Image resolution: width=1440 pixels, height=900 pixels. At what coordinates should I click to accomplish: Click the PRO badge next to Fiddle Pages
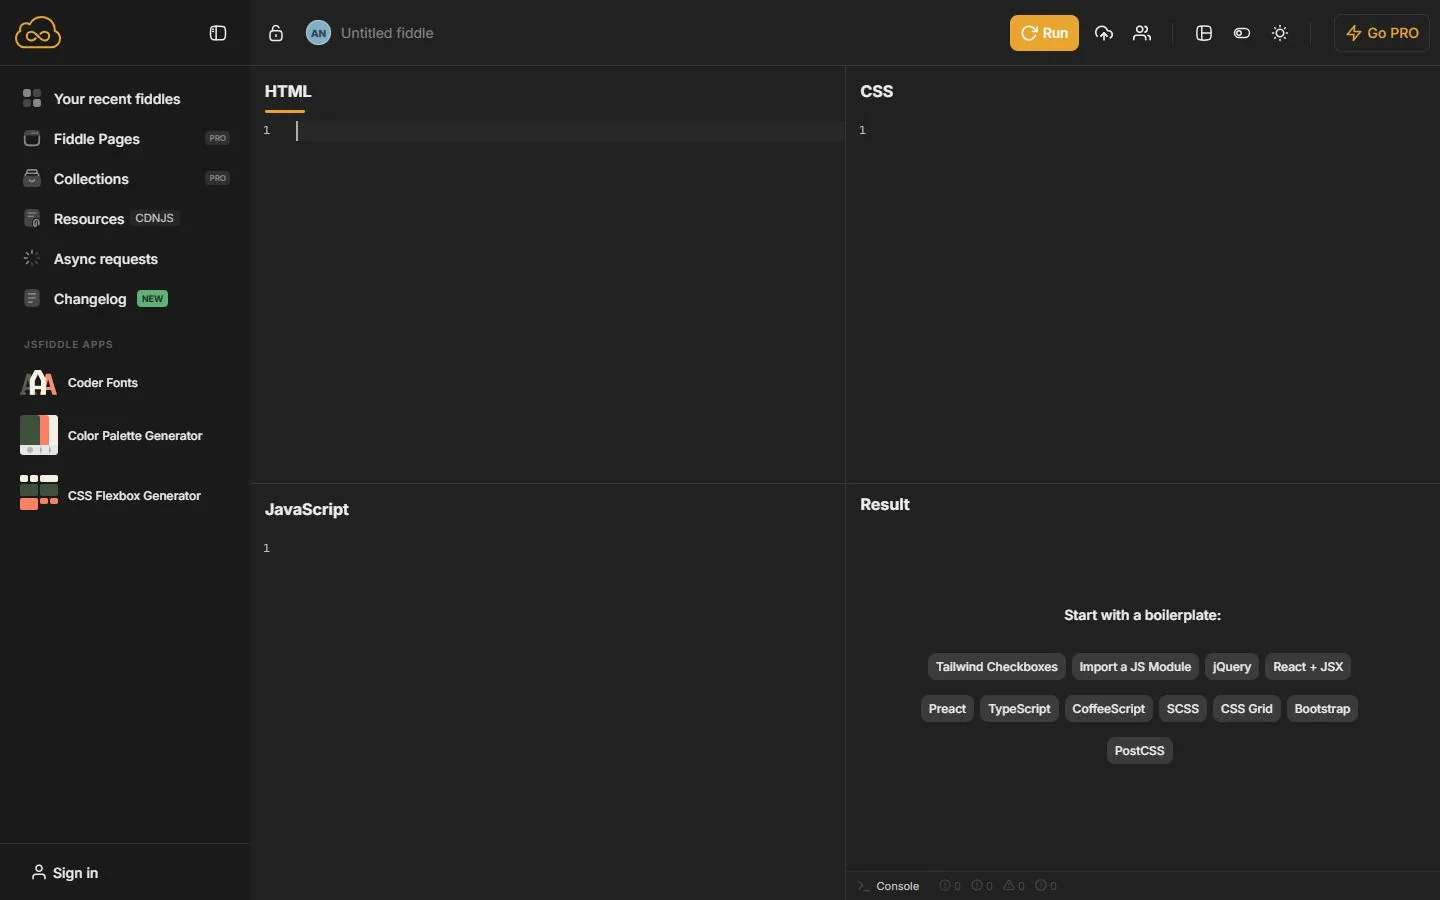(217, 138)
